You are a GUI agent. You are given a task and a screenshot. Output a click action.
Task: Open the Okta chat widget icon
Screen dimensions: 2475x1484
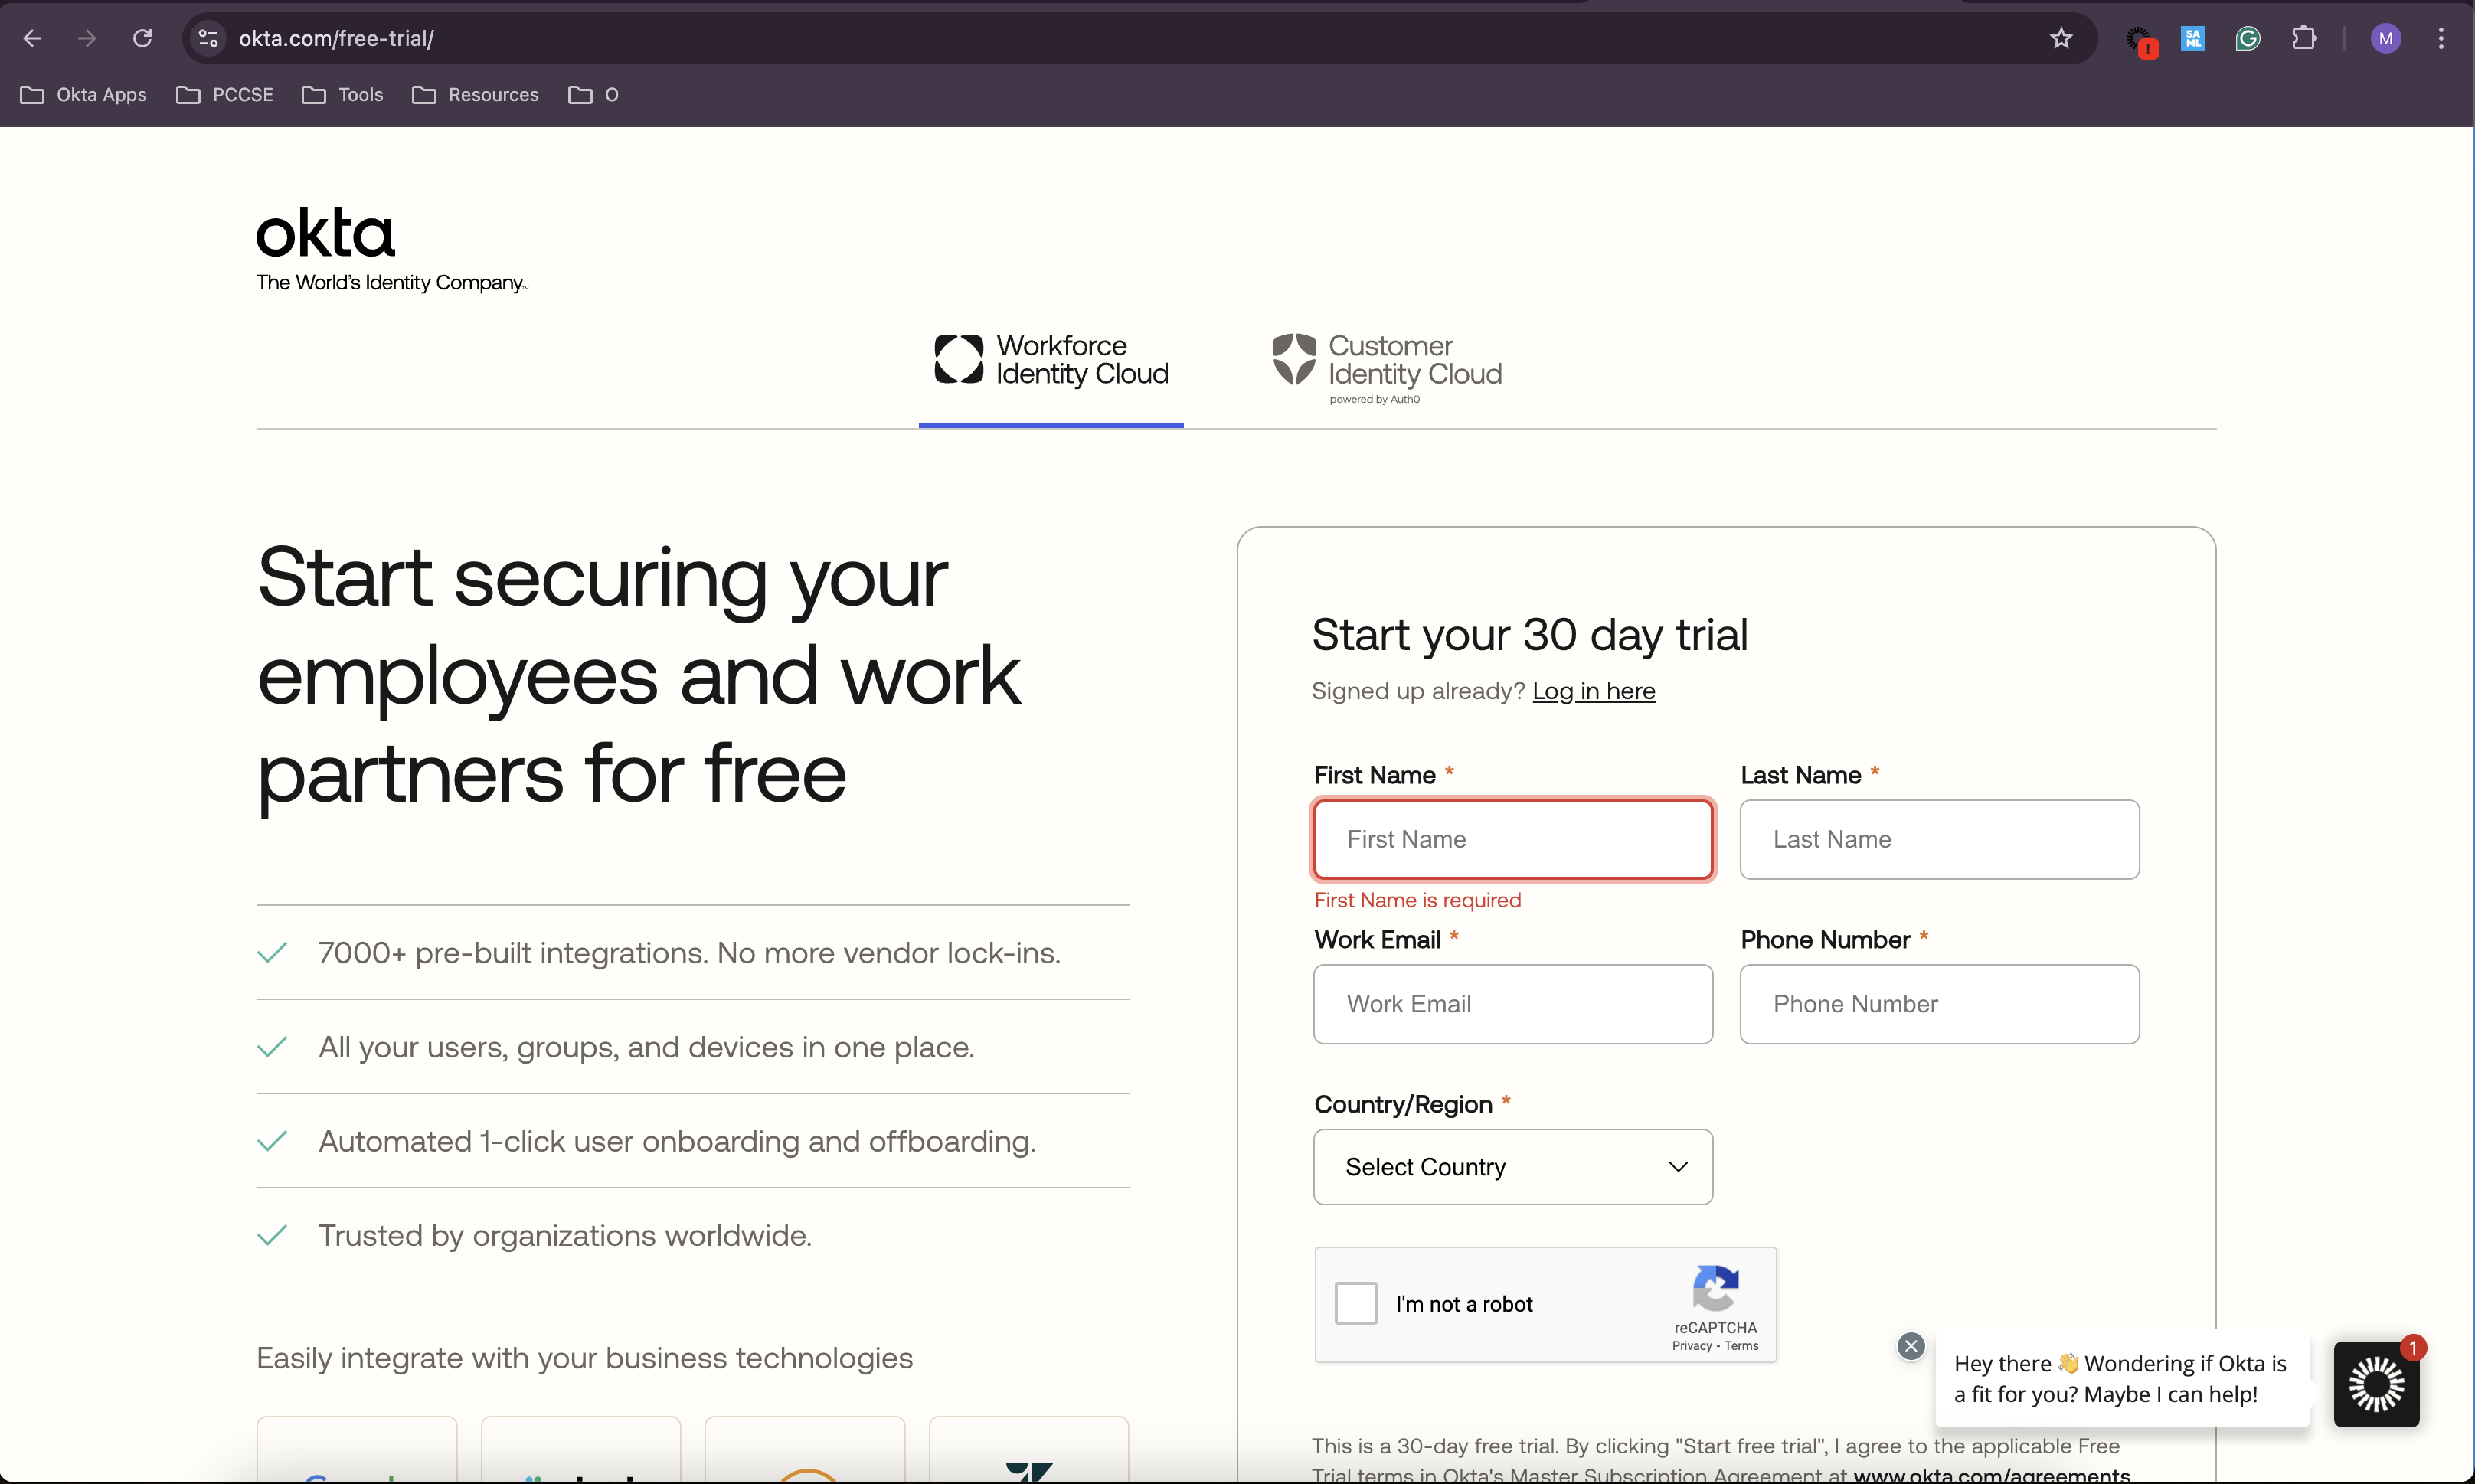tap(2375, 1384)
